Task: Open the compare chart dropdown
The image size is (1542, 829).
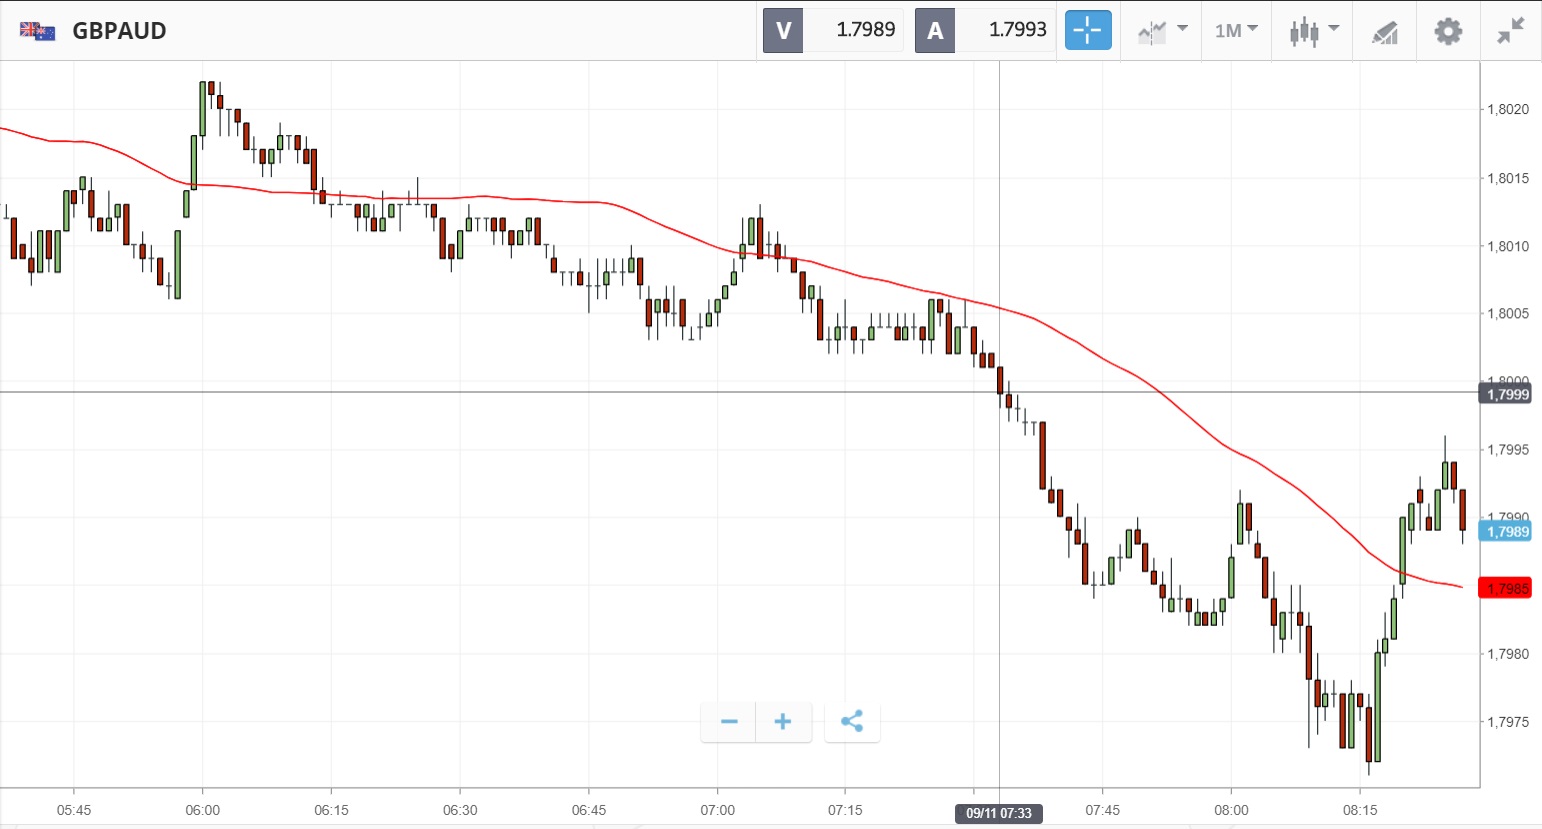Action: pos(1162,31)
